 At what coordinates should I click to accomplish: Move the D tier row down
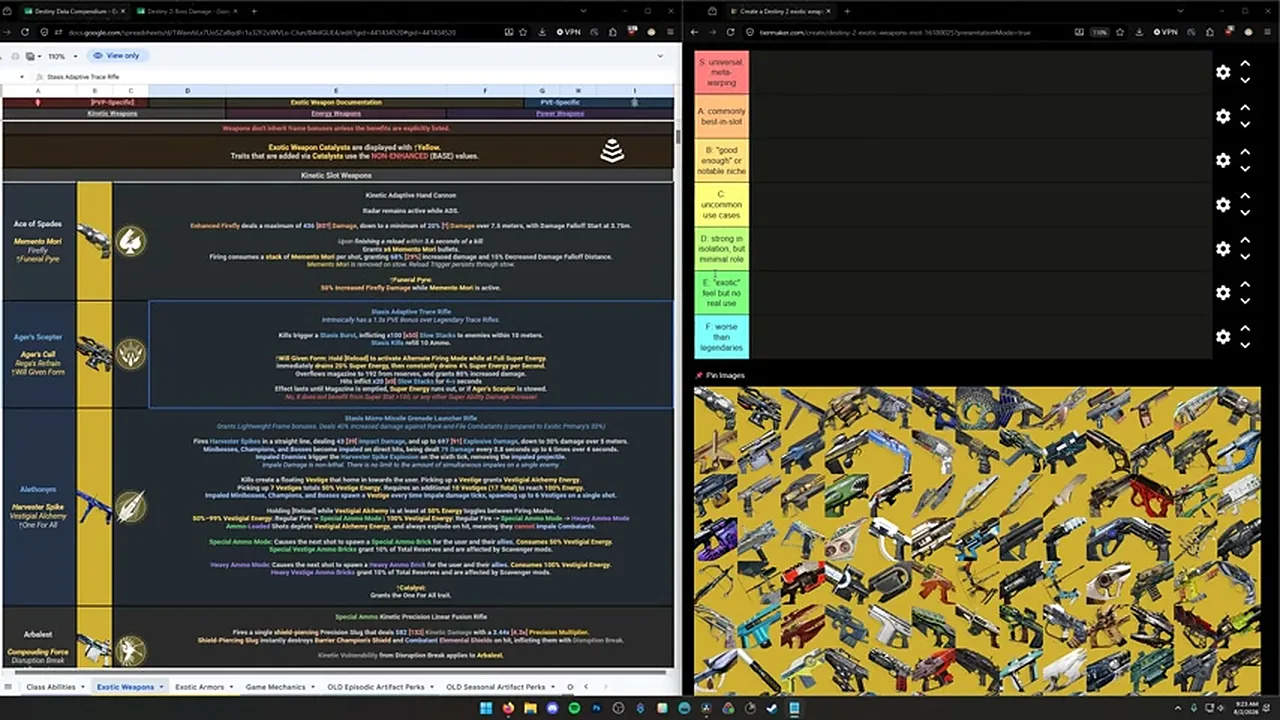click(x=1245, y=256)
